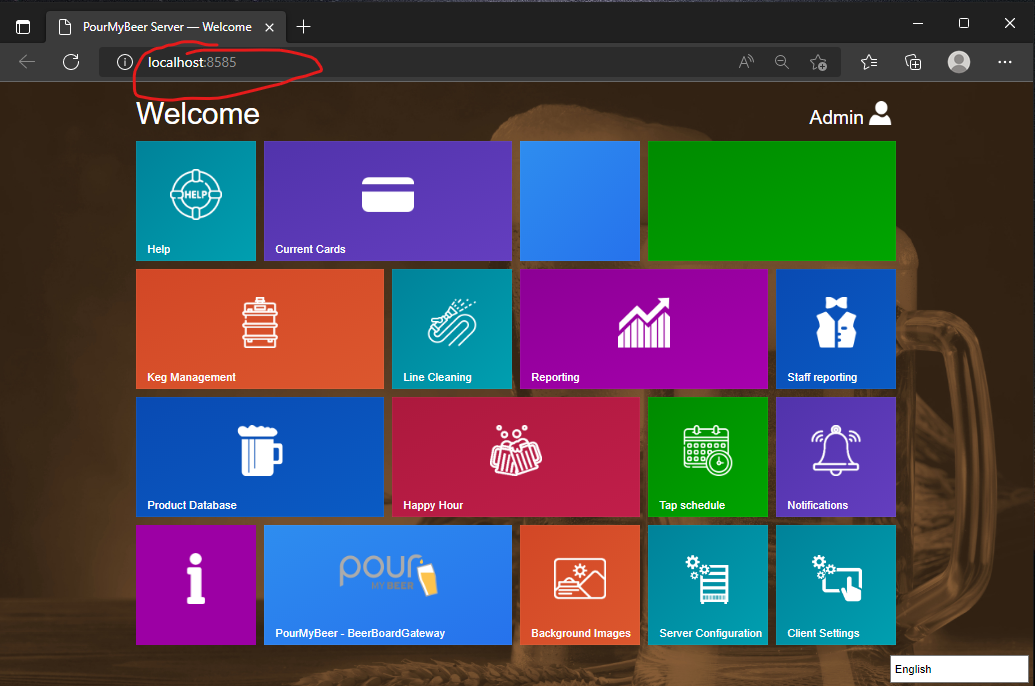Add this page to favorites
Screen dimensions: 1035x686
click(x=818, y=62)
